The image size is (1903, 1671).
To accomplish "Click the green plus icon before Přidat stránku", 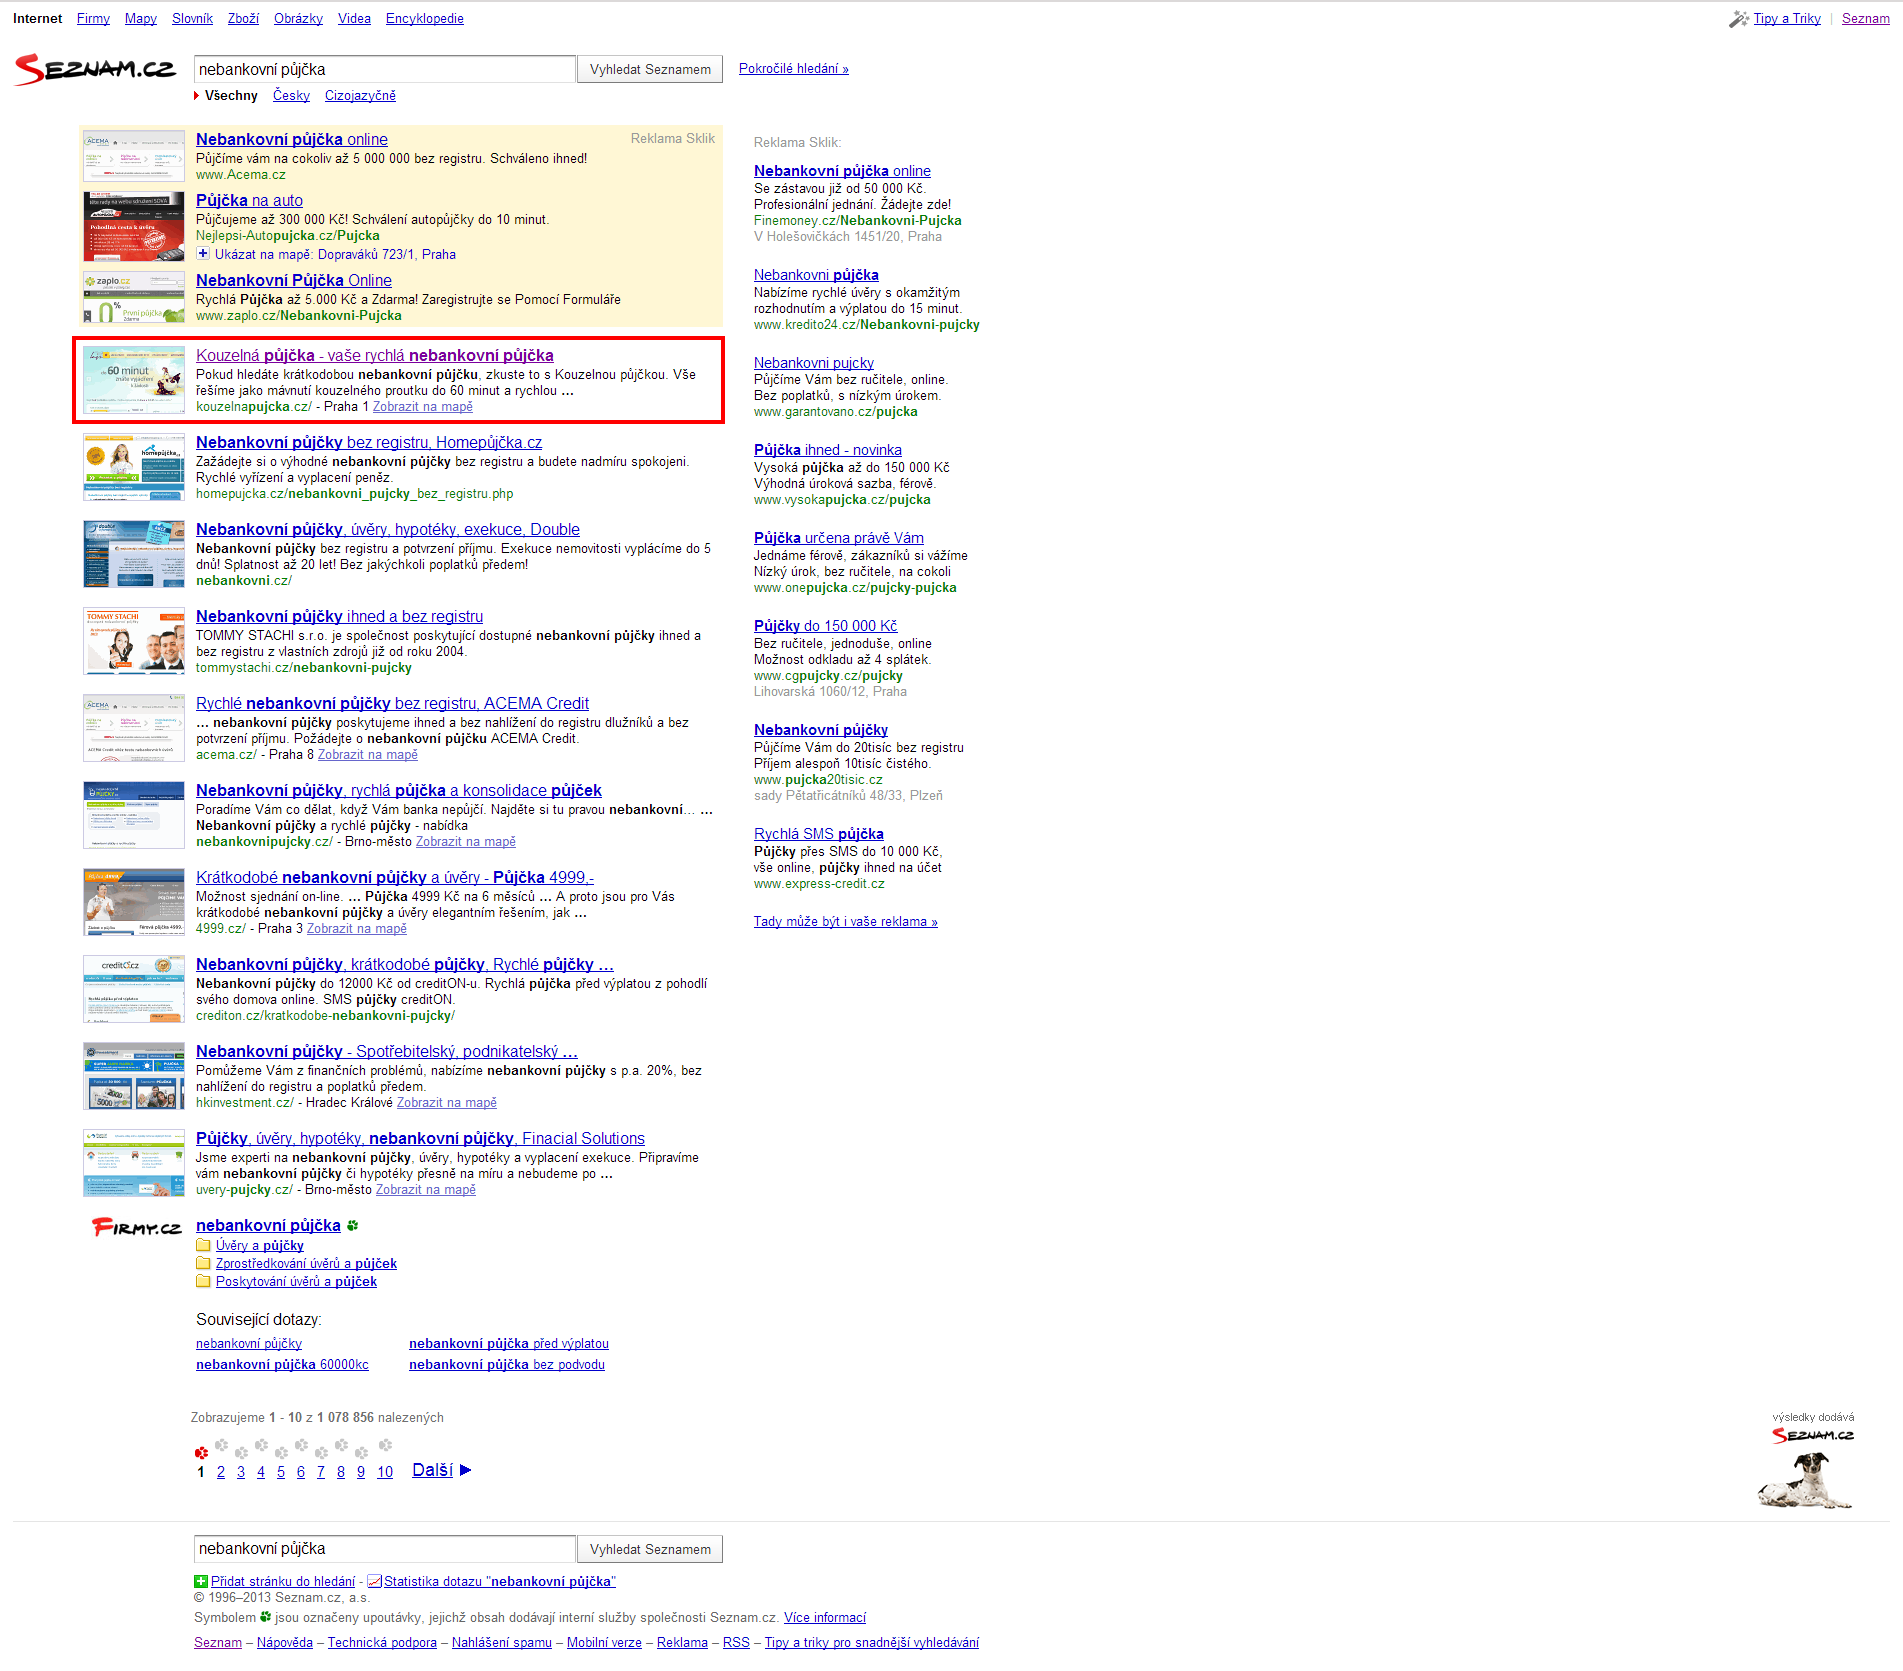I will 201,1581.
